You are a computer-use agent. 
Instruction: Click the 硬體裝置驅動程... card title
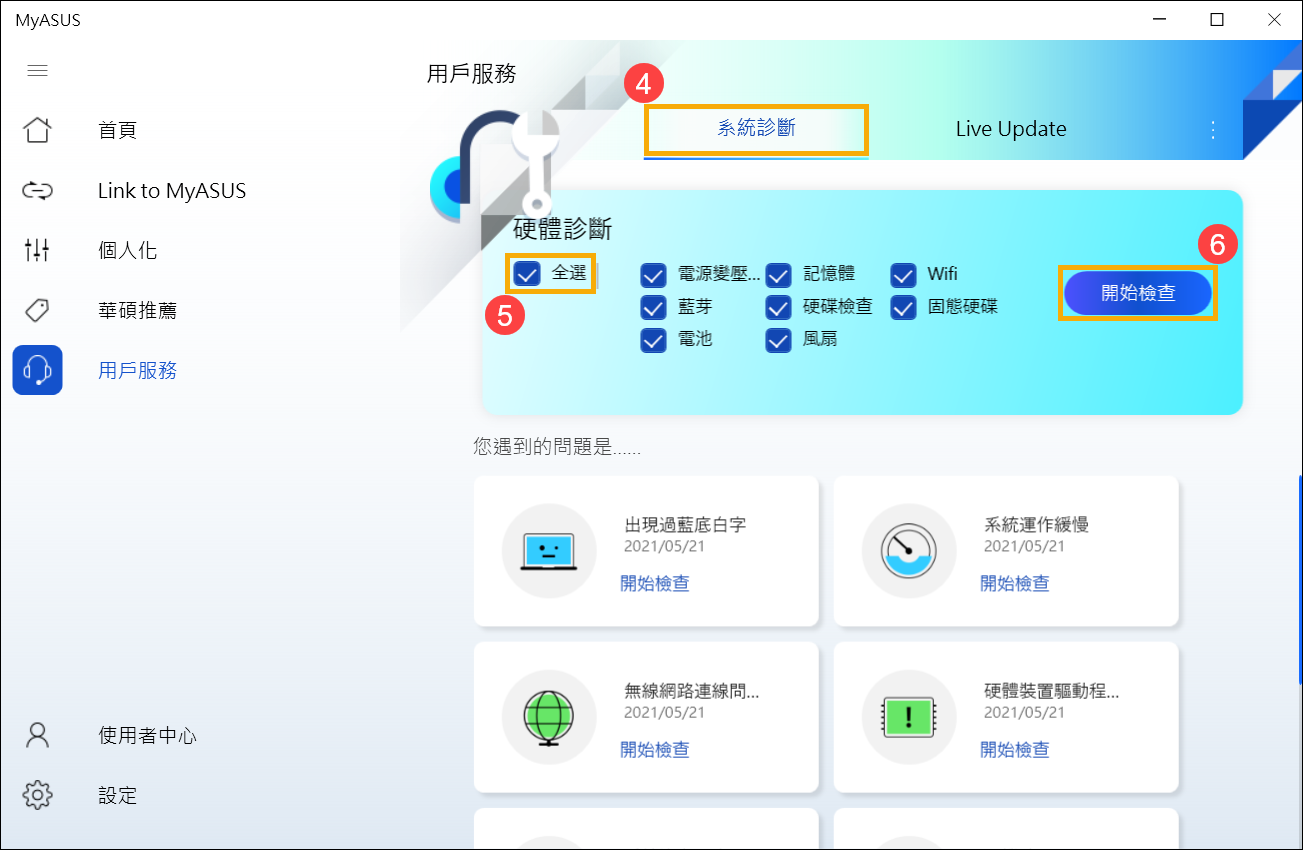1052,690
